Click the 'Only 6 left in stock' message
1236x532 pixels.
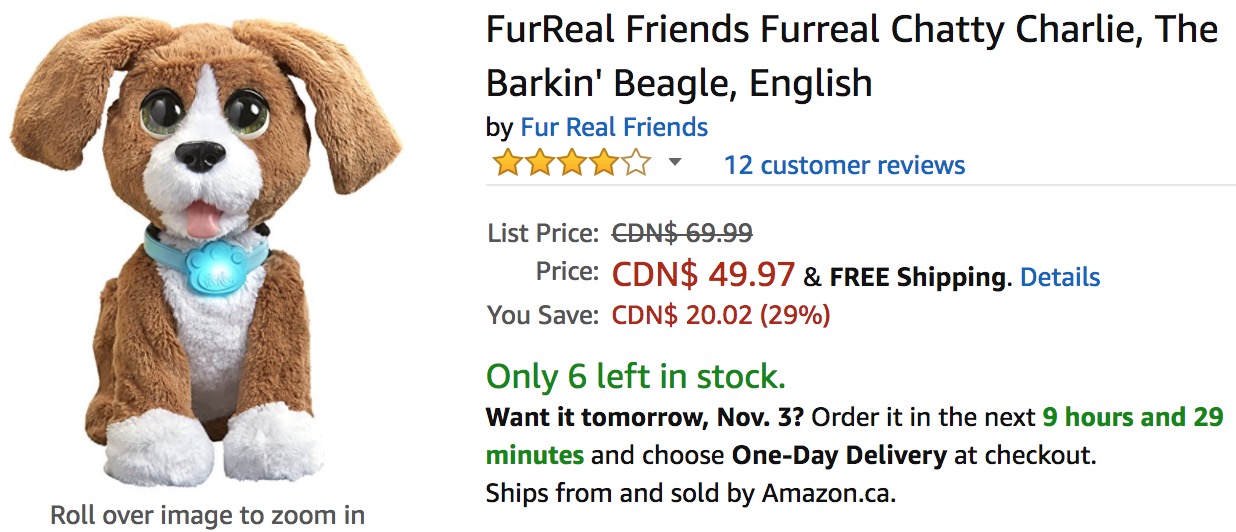pyautogui.click(x=635, y=377)
